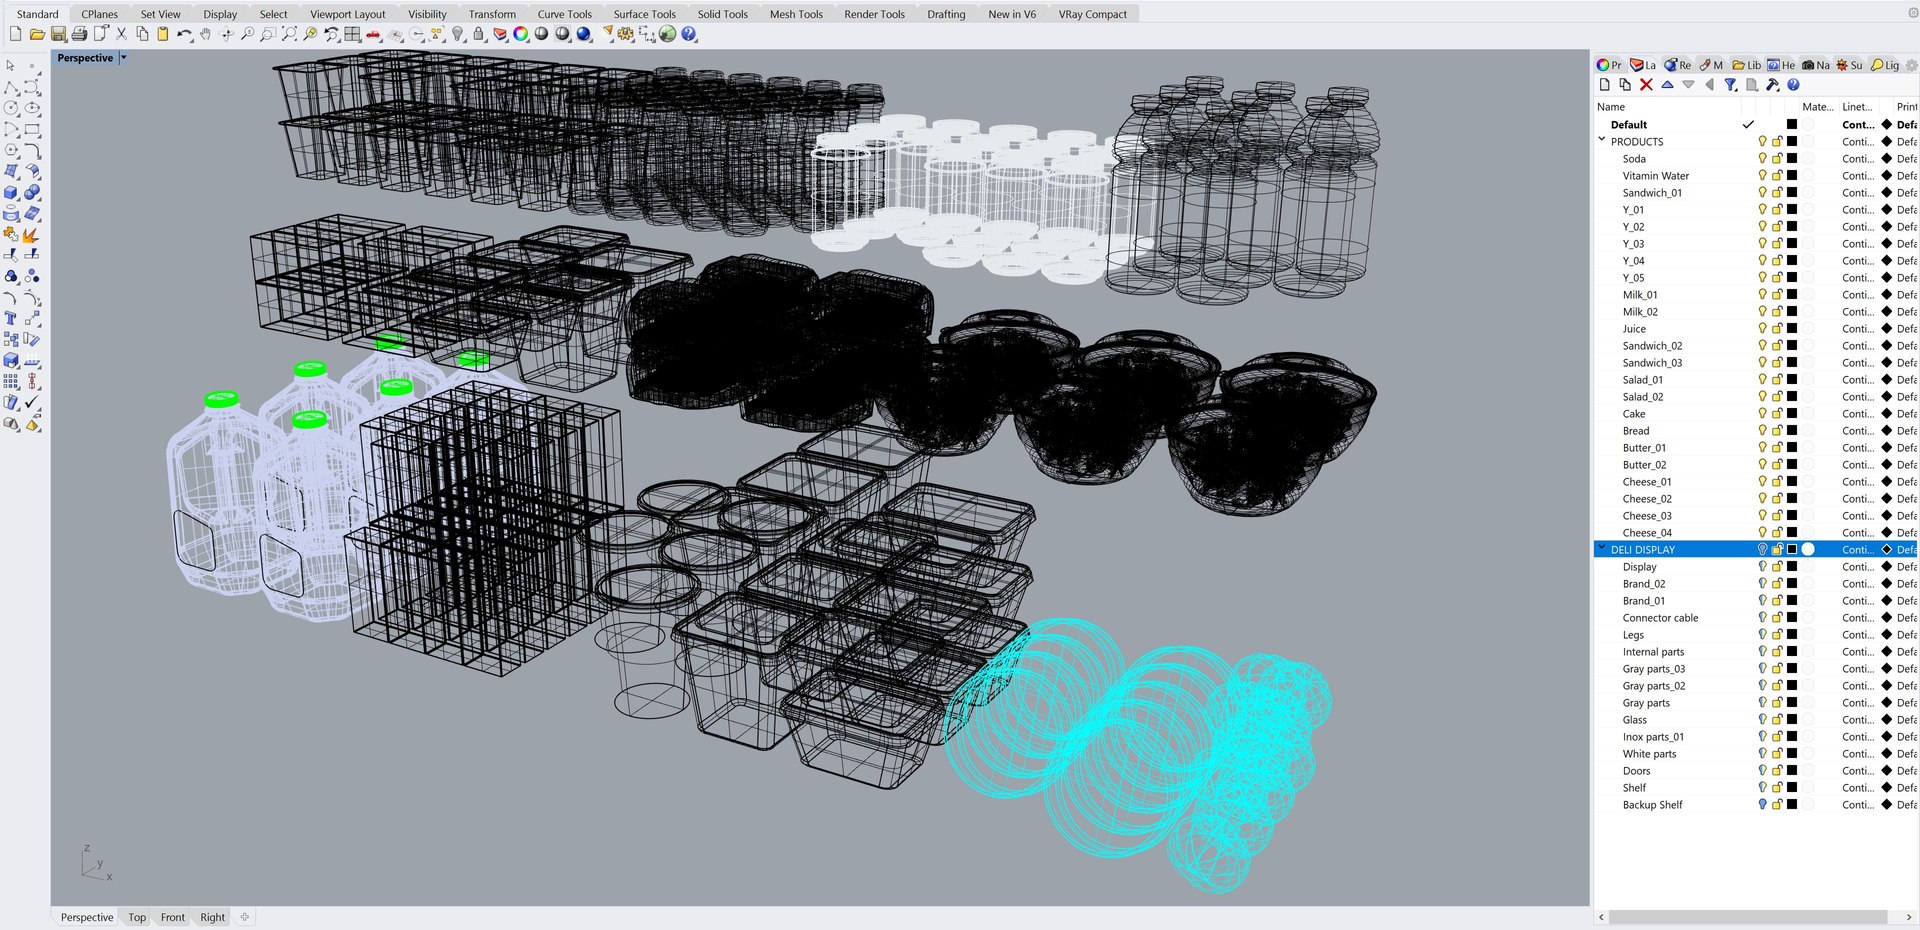Toggle visibility bulb of Juice layer
This screenshot has width=1920, height=930.
[1762, 328]
